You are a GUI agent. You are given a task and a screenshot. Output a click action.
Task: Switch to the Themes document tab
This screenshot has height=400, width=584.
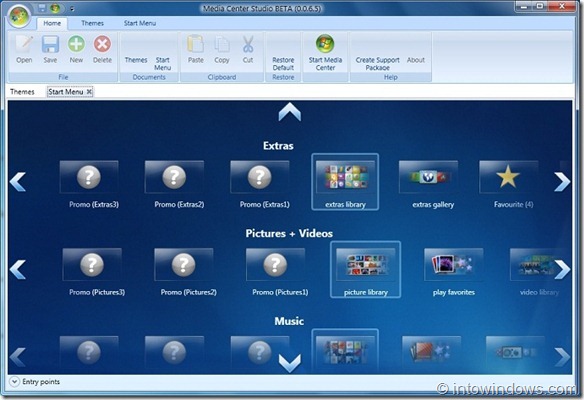tap(22, 92)
